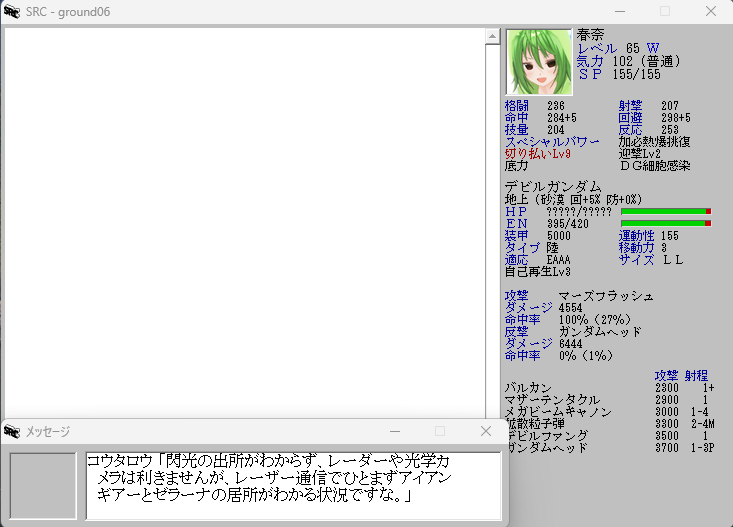Click the scroll-up arrow of the map scrollbar

pyautogui.click(x=492, y=36)
